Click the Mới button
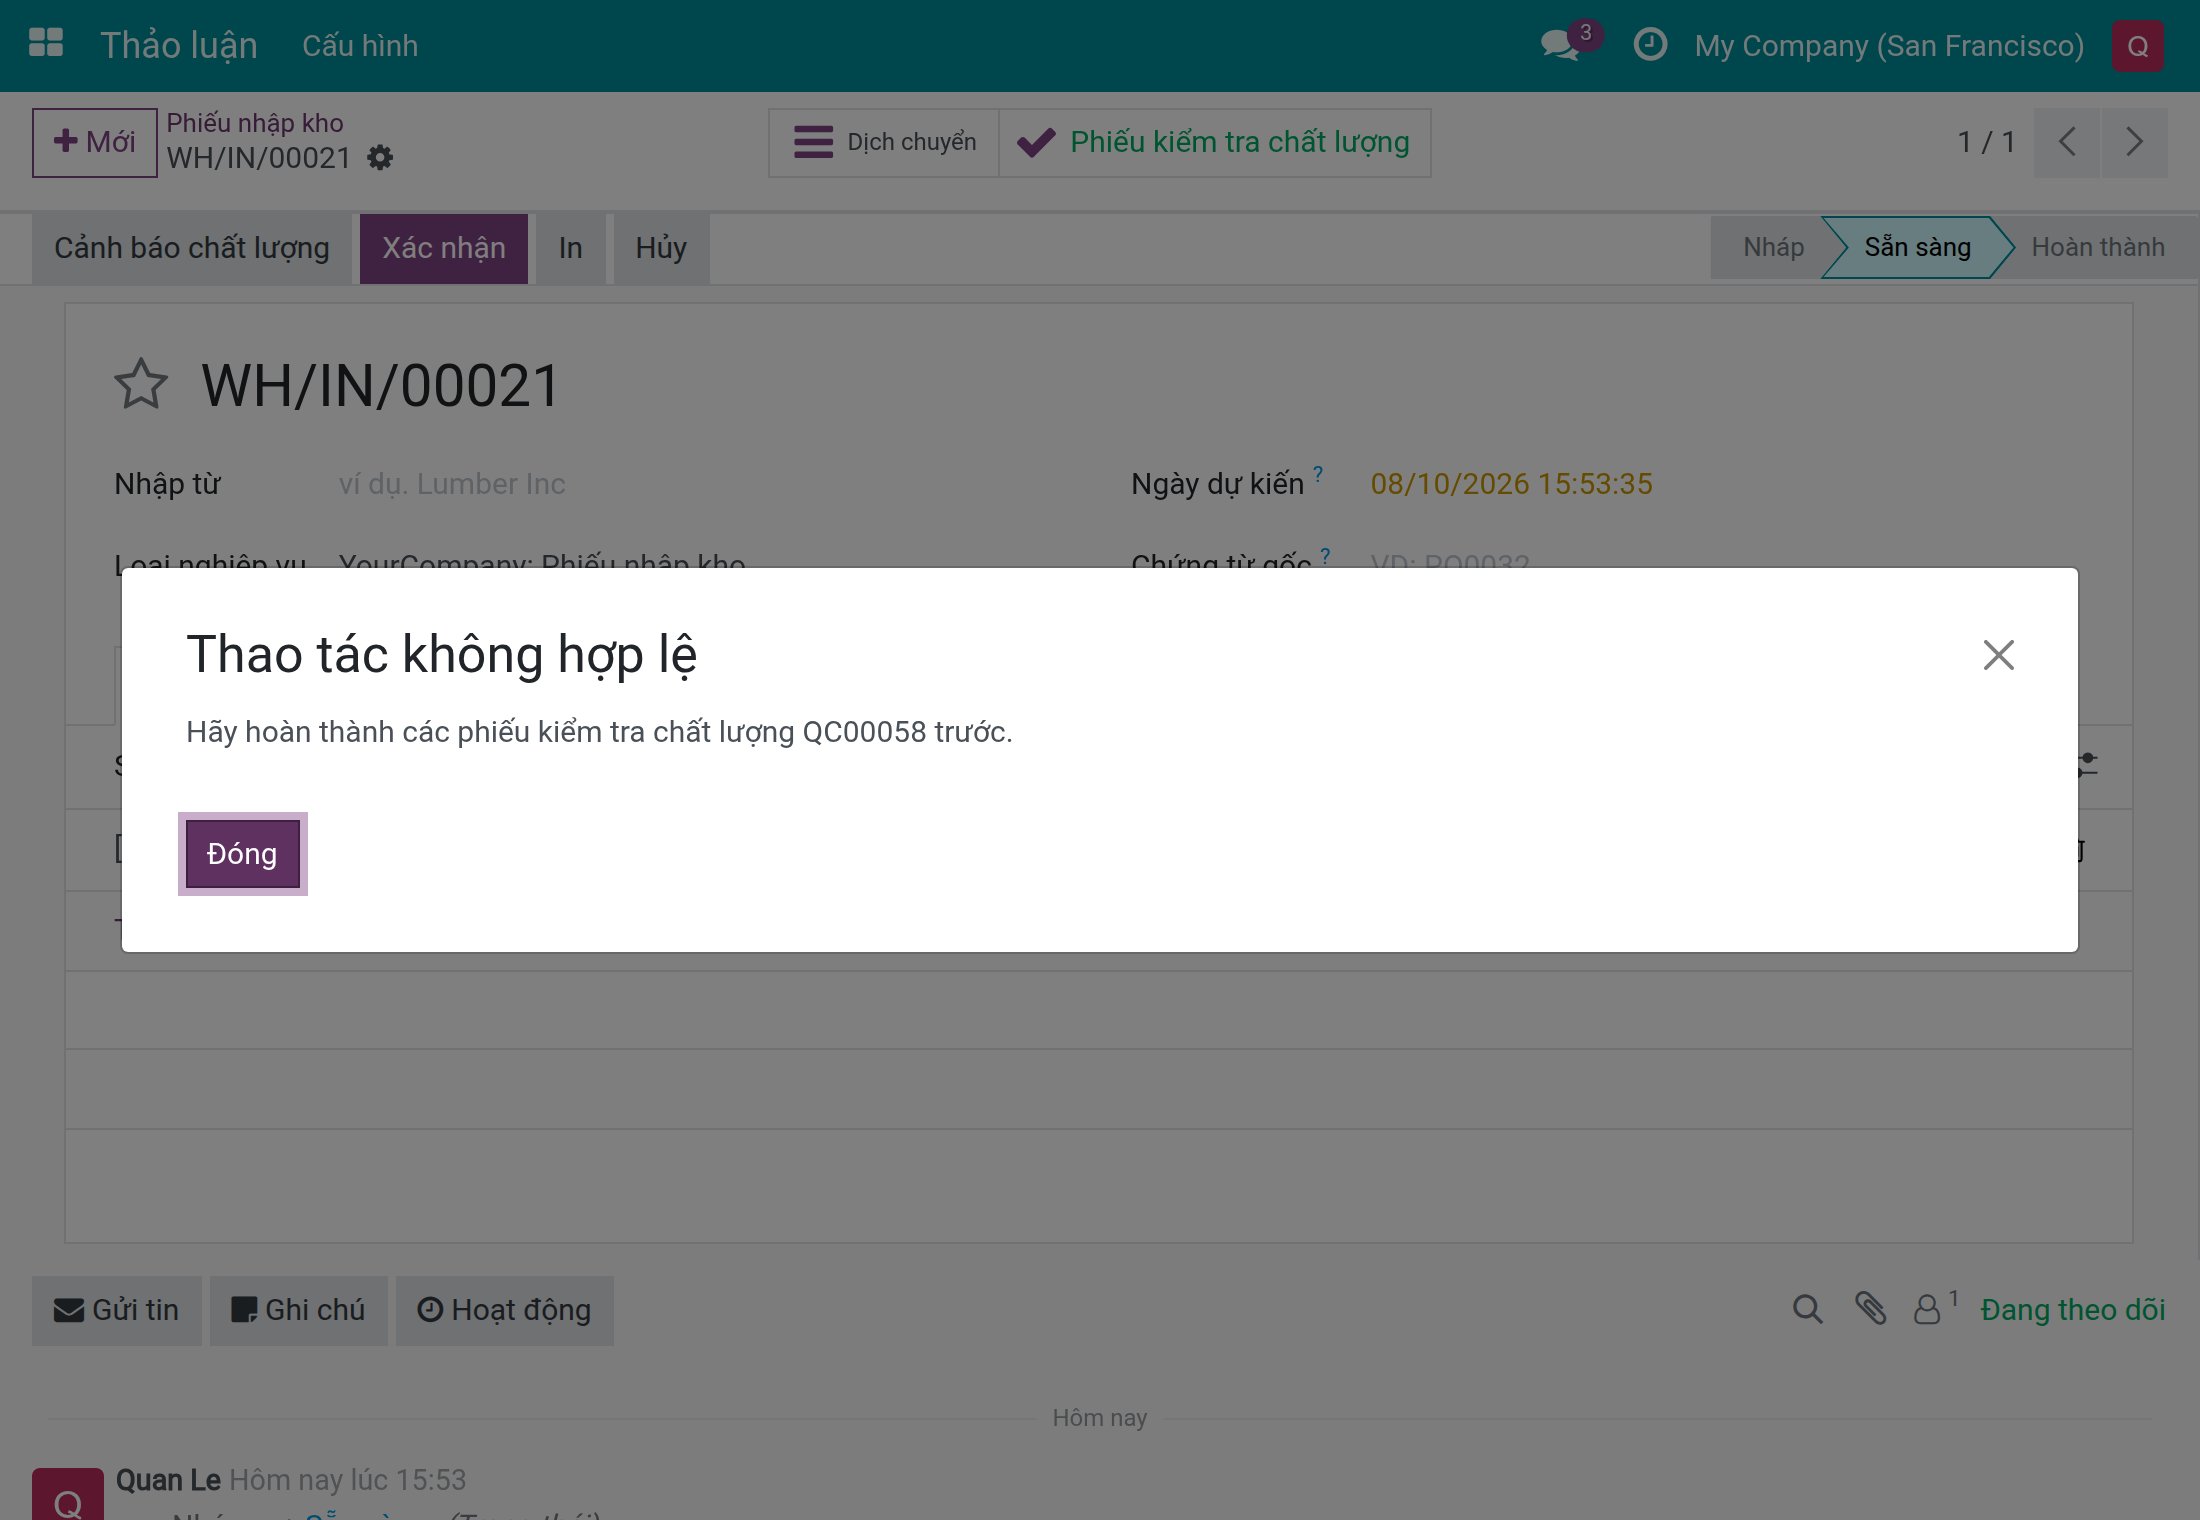 click(x=95, y=142)
